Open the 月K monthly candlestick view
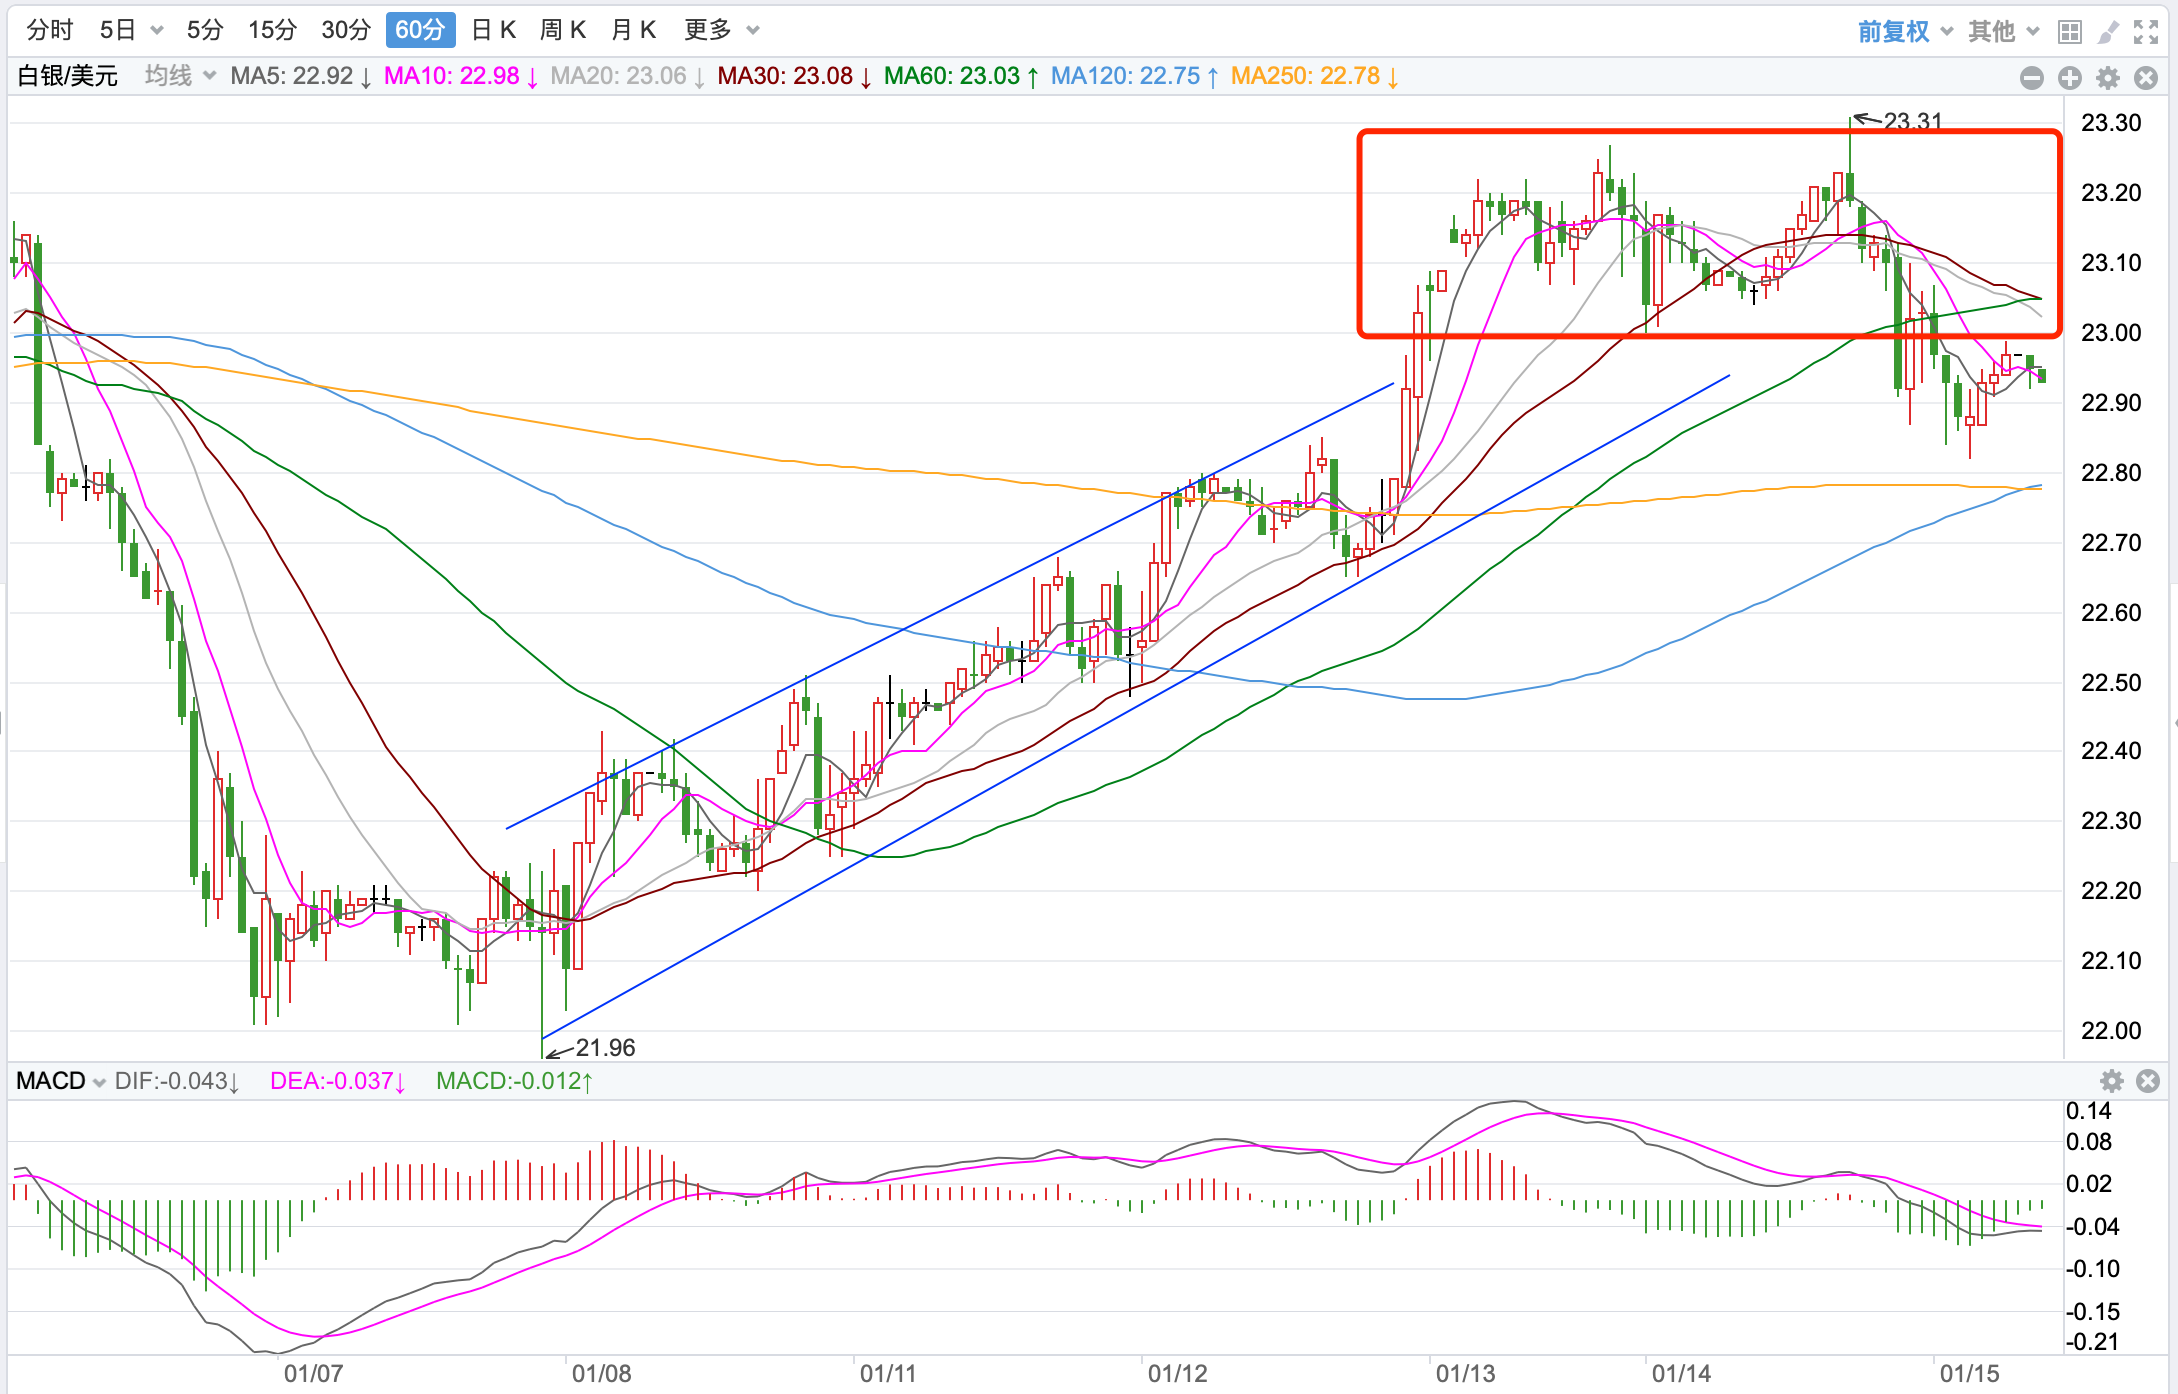The height and width of the screenshot is (1394, 2178). click(633, 30)
